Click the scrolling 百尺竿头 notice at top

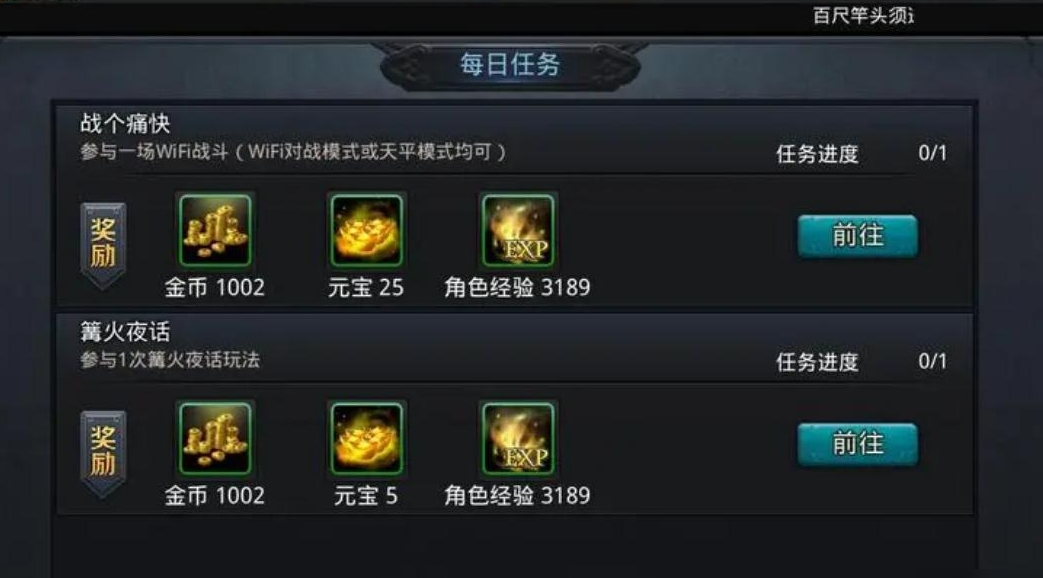click(x=863, y=15)
